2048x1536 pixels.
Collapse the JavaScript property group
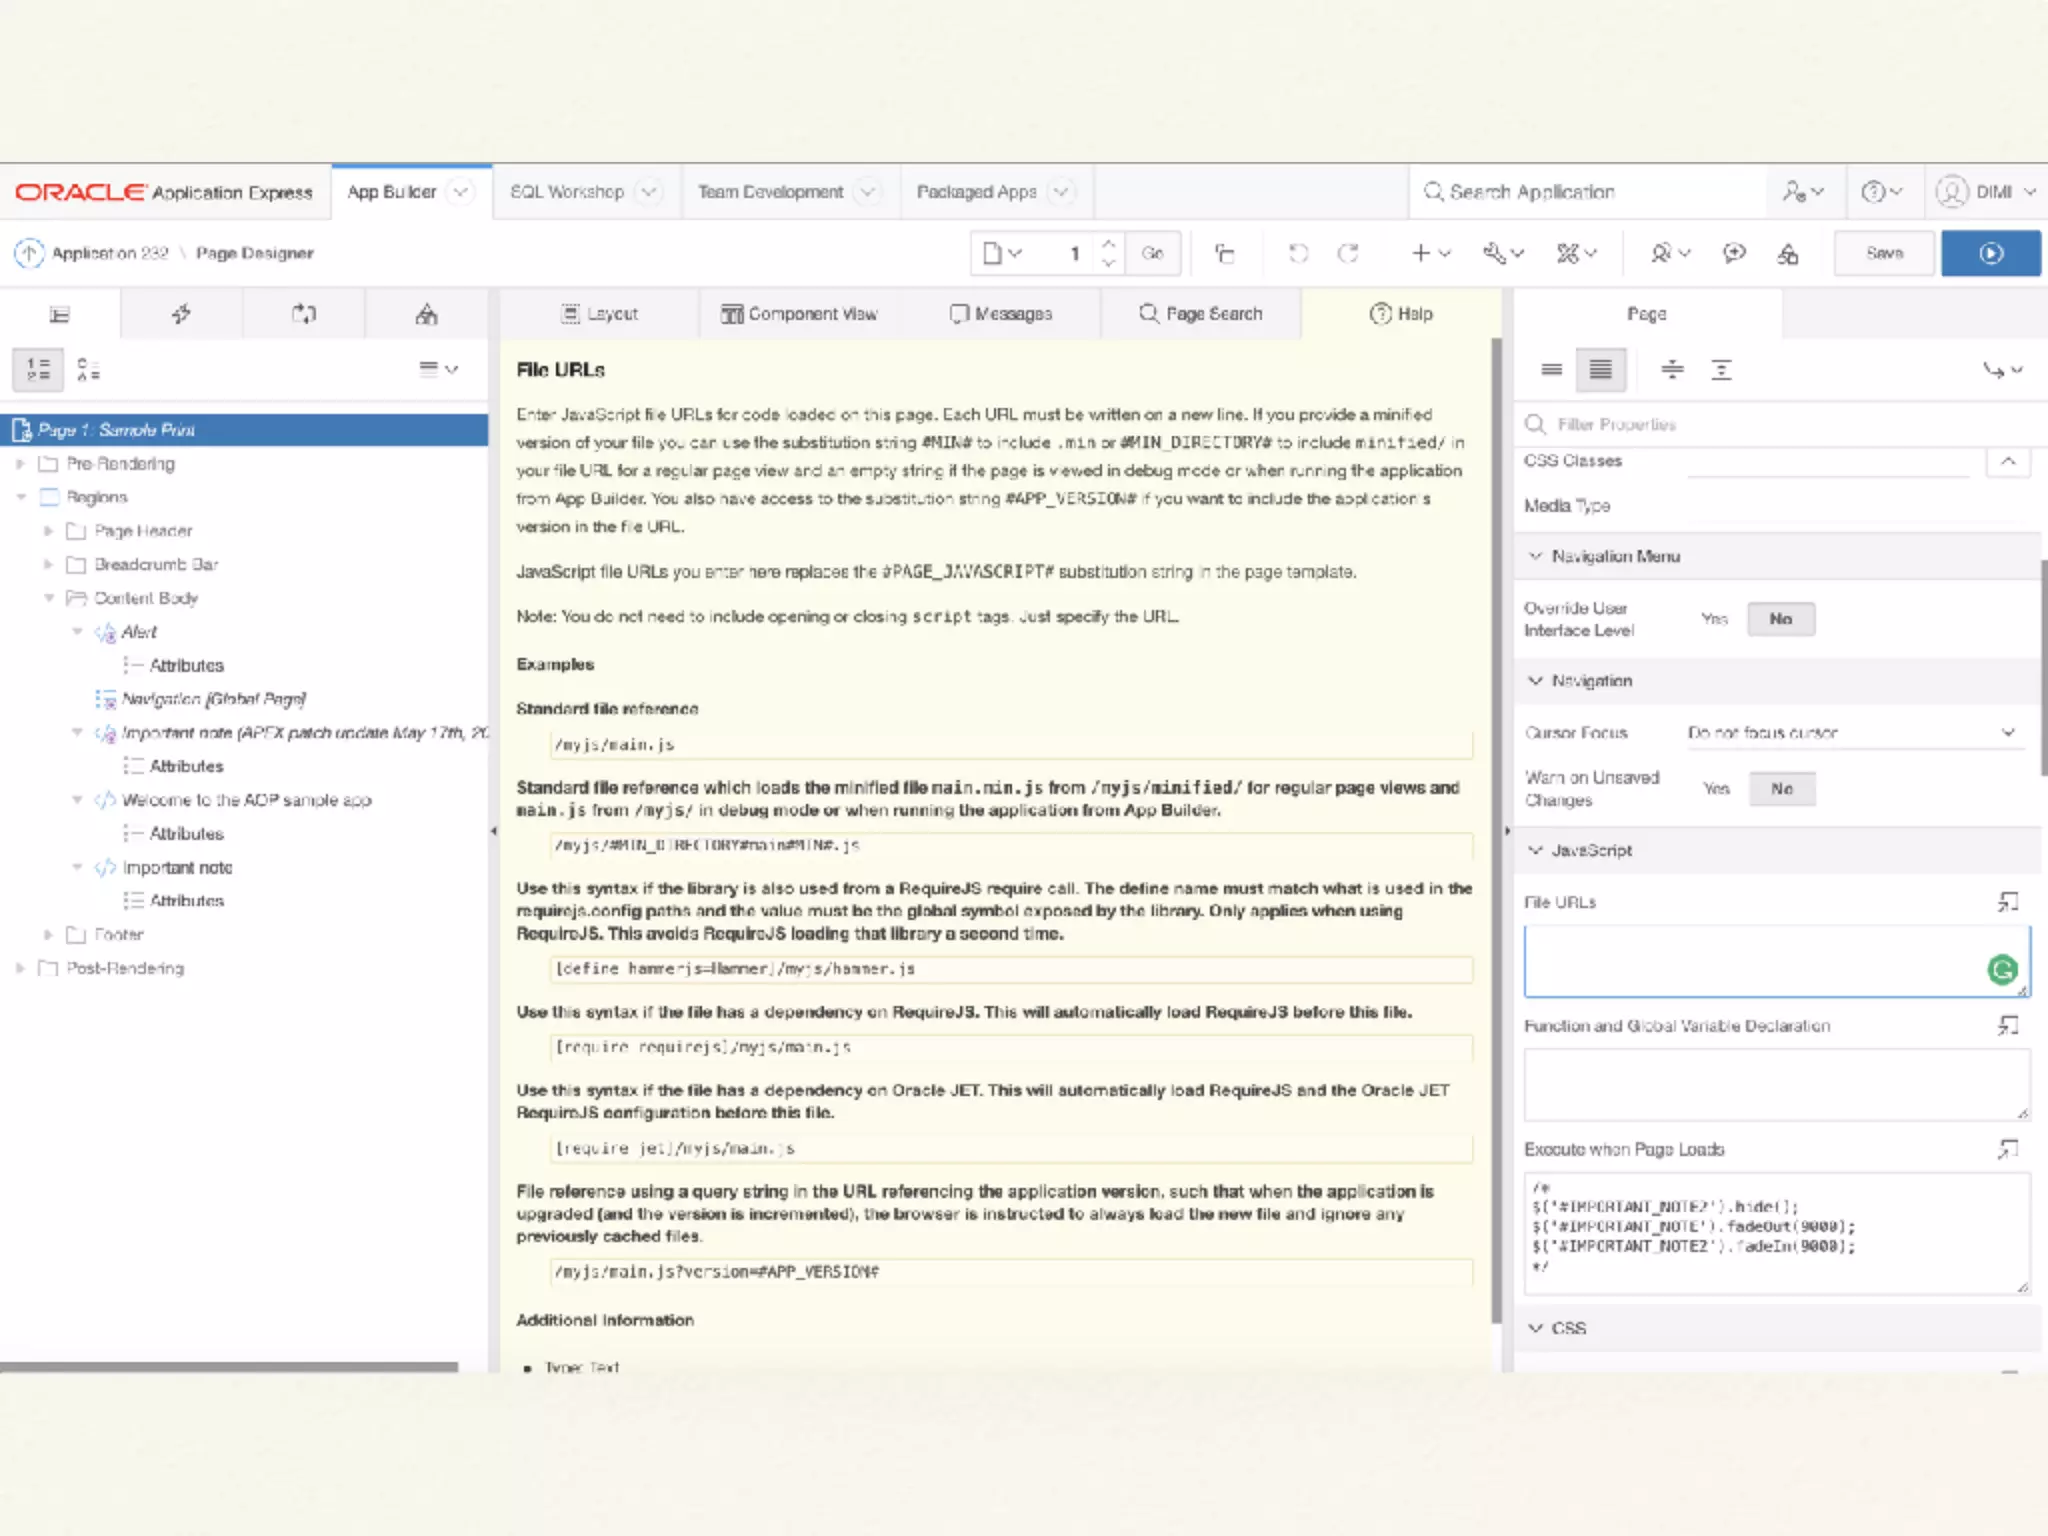[1535, 850]
